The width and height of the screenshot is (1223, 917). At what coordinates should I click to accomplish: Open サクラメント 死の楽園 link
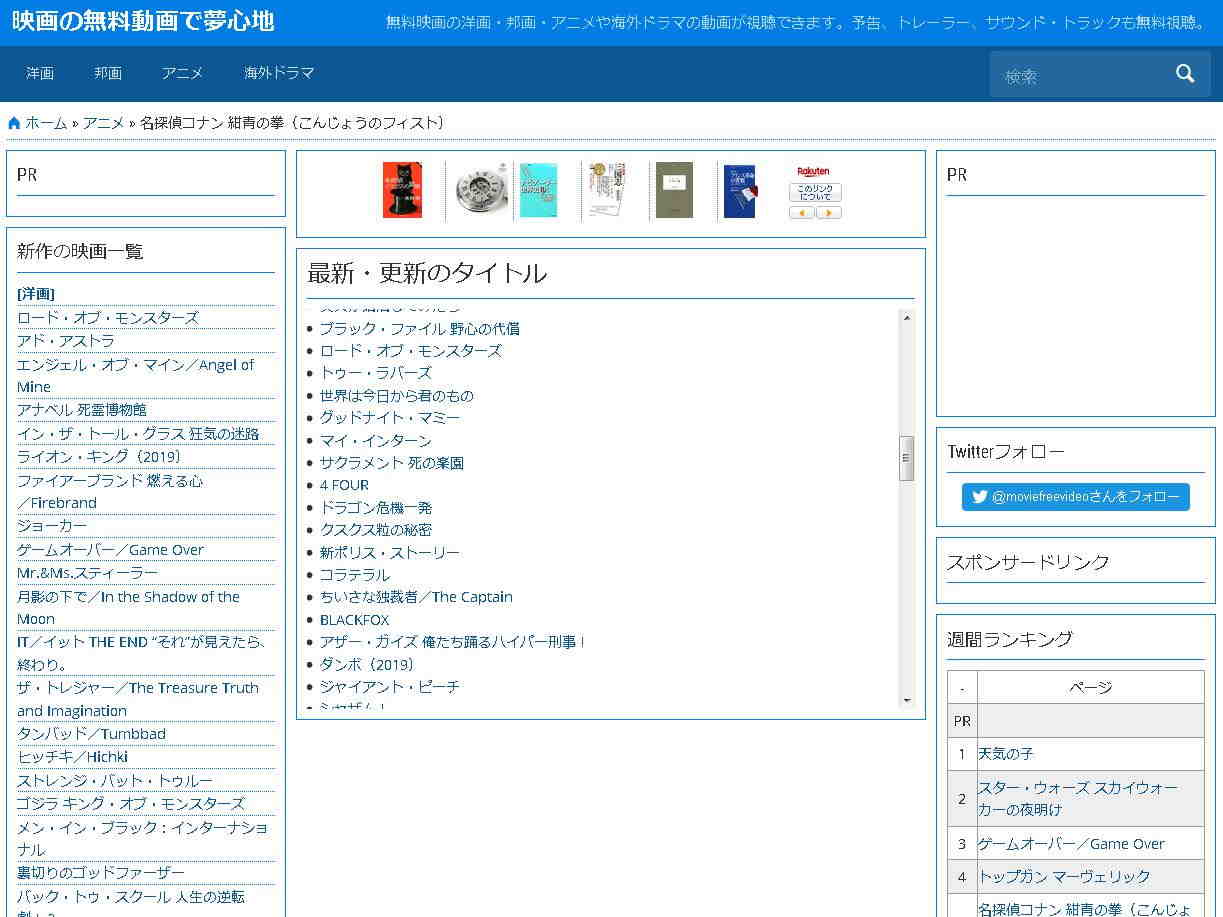[391, 462]
